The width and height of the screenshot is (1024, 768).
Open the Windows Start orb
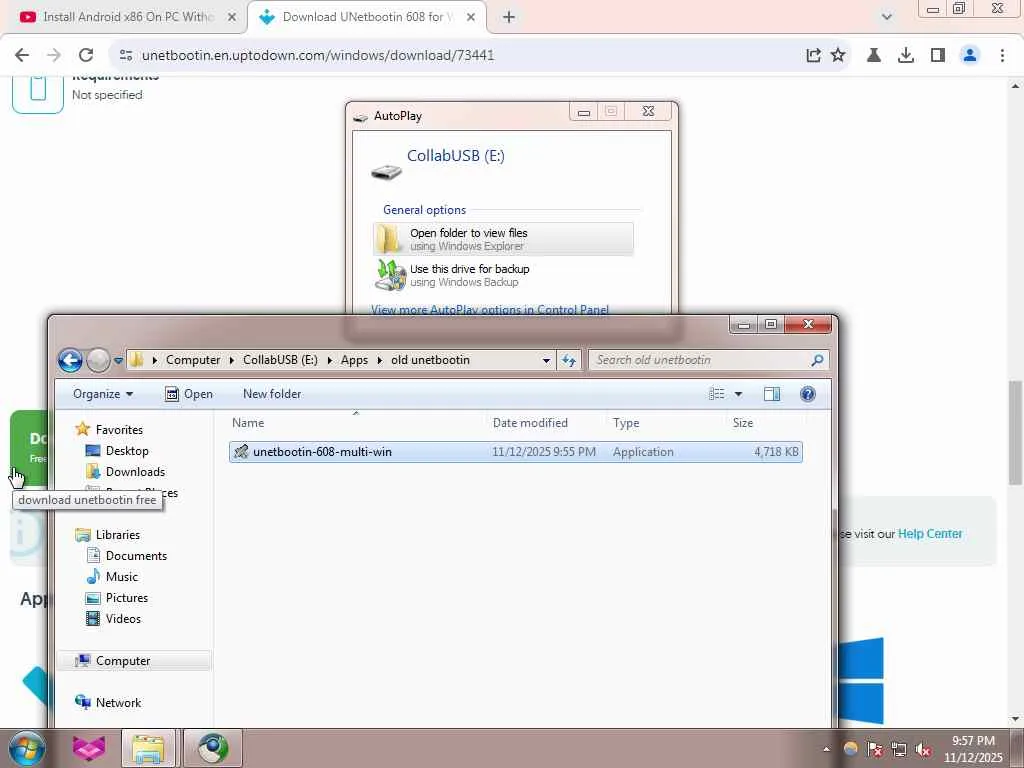(x=27, y=748)
